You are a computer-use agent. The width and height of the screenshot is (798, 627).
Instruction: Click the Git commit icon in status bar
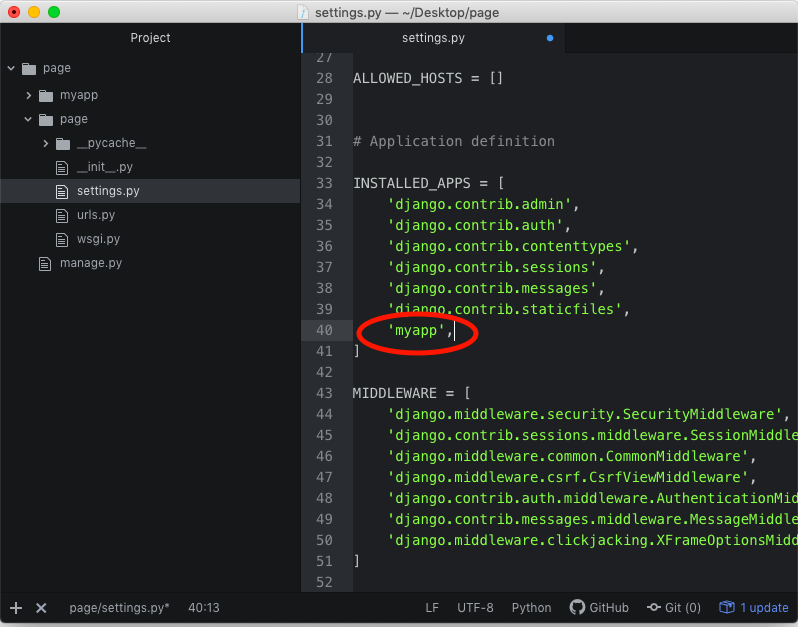pyautogui.click(x=653, y=608)
